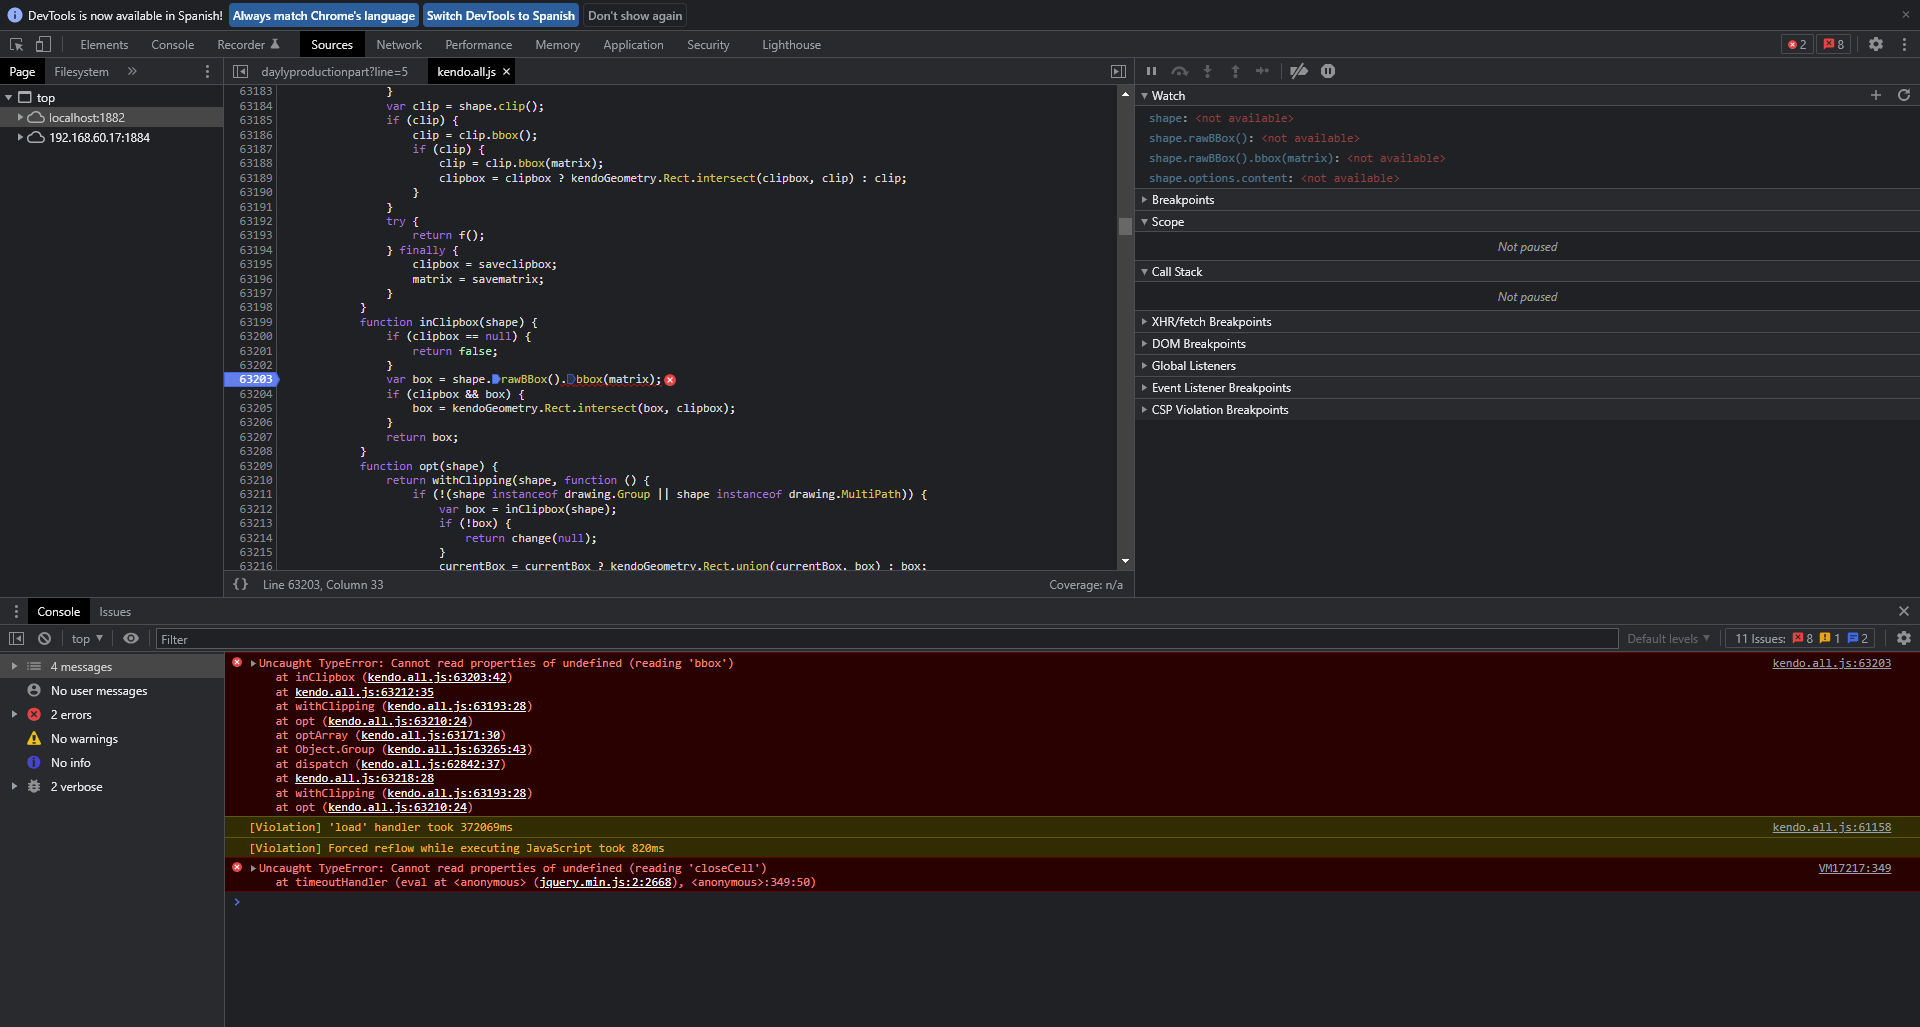
Task: Expand the Breakpoints section
Action: [x=1182, y=200]
